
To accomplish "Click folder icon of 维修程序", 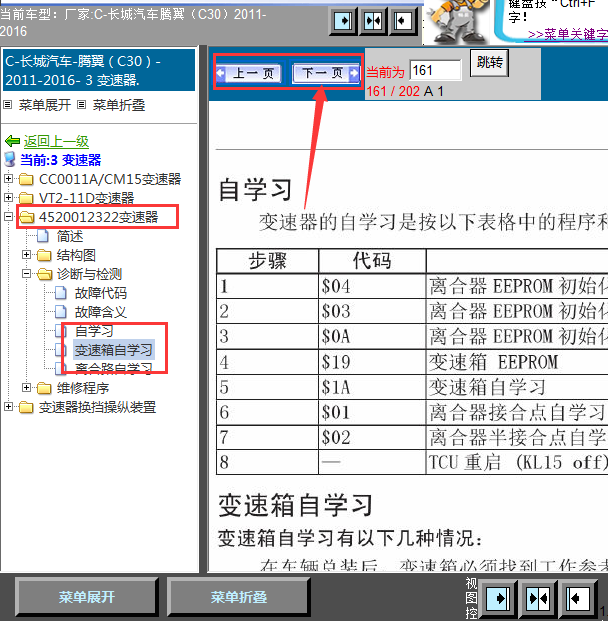I will coord(44,389).
